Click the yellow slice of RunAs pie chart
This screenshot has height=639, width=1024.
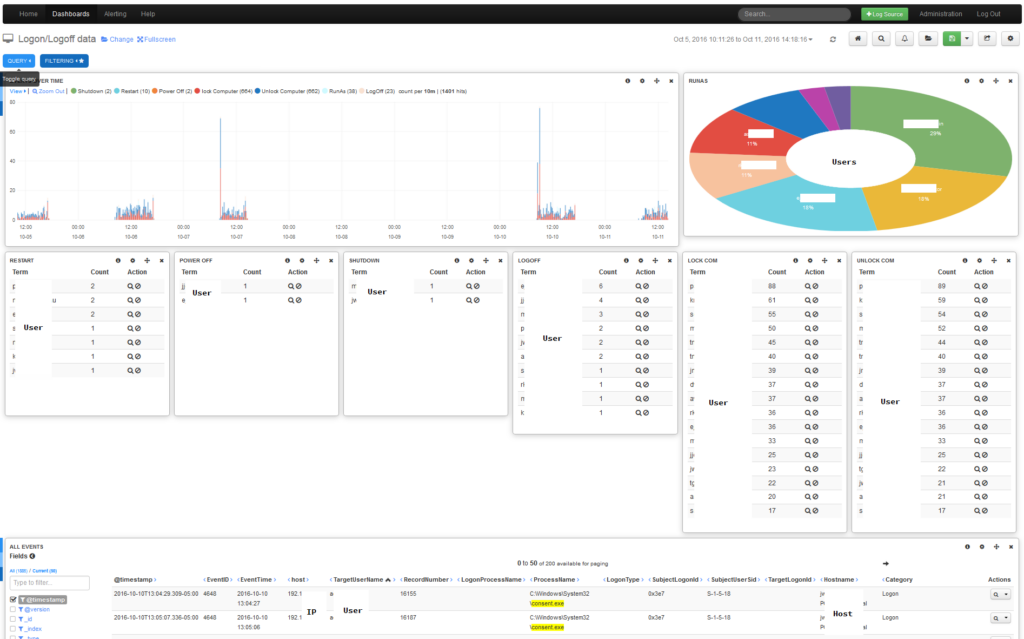pos(934,196)
